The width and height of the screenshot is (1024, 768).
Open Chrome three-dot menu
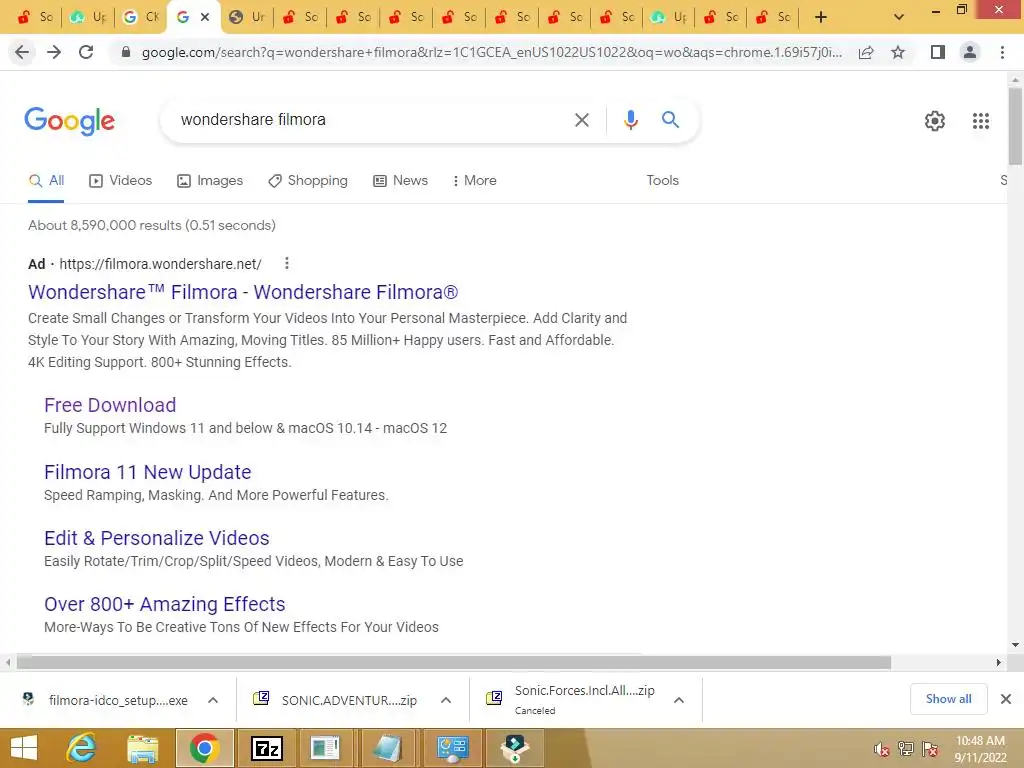click(1002, 52)
